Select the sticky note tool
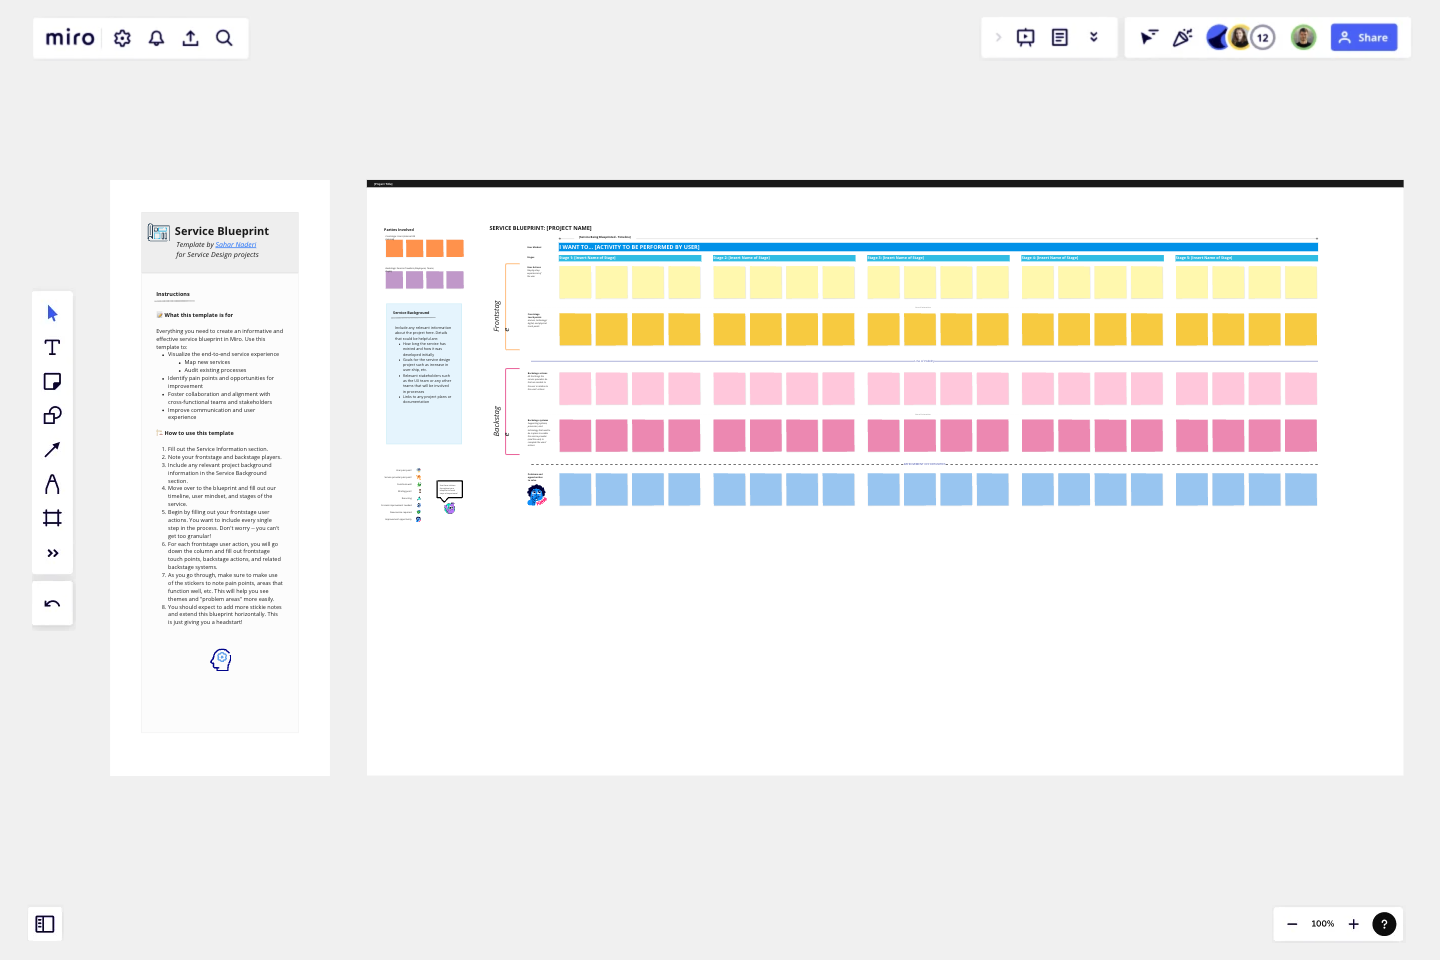This screenshot has width=1440, height=960. tap(52, 381)
